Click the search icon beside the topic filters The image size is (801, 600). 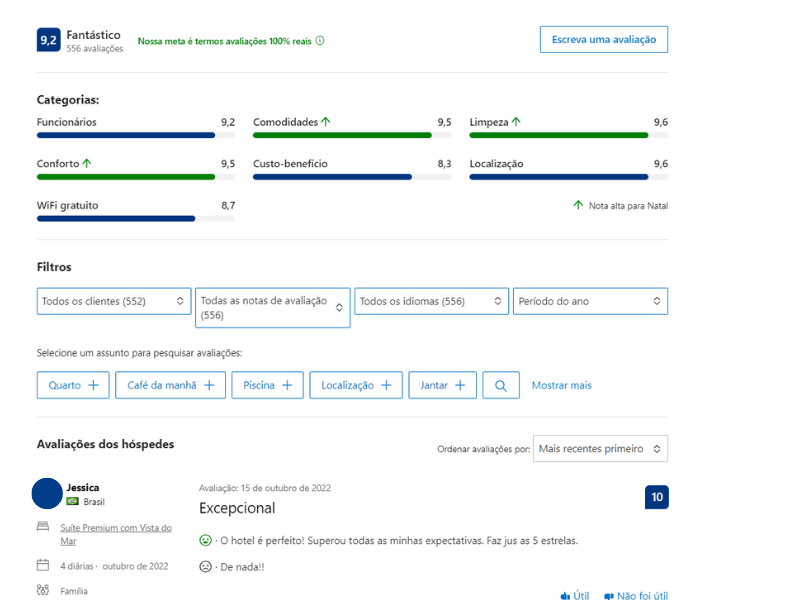501,385
